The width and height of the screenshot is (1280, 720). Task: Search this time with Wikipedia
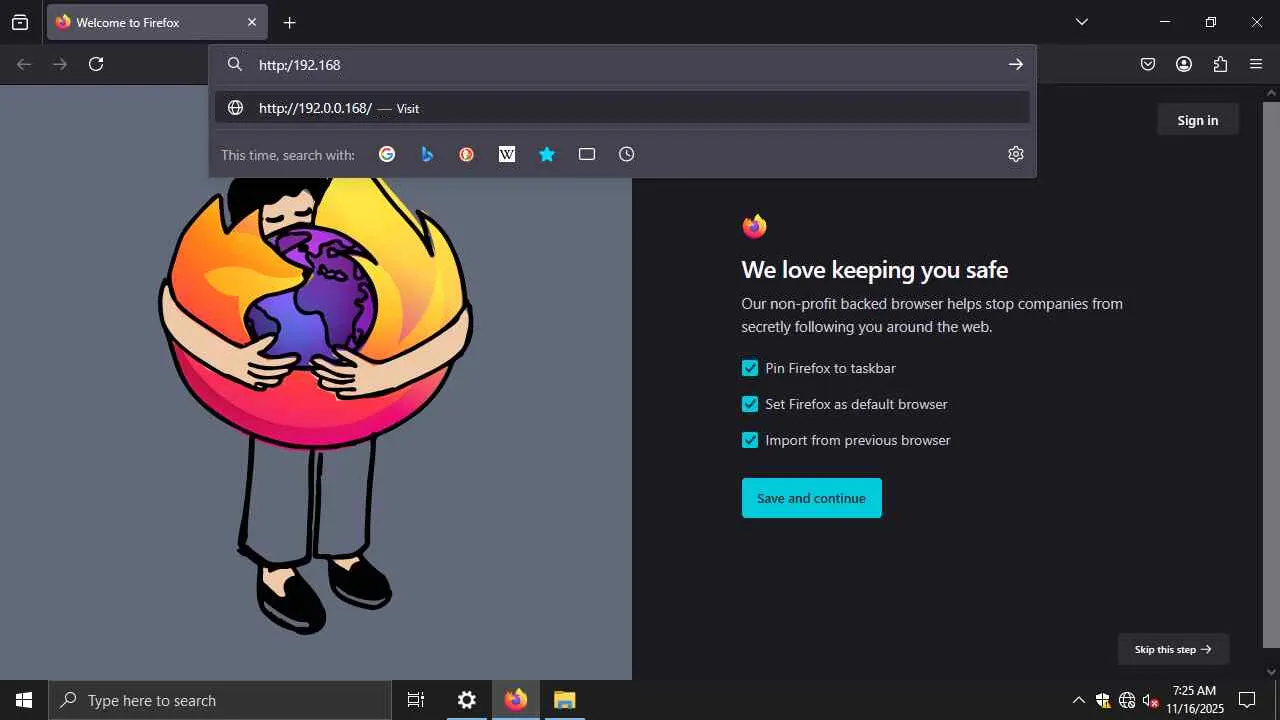pyautogui.click(x=507, y=154)
